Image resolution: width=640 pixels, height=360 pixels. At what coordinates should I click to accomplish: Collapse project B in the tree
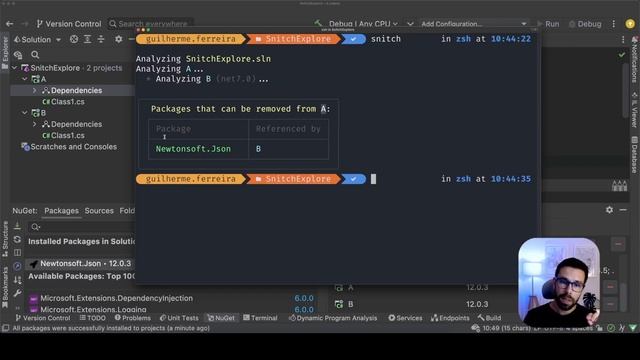coord(24,113)
